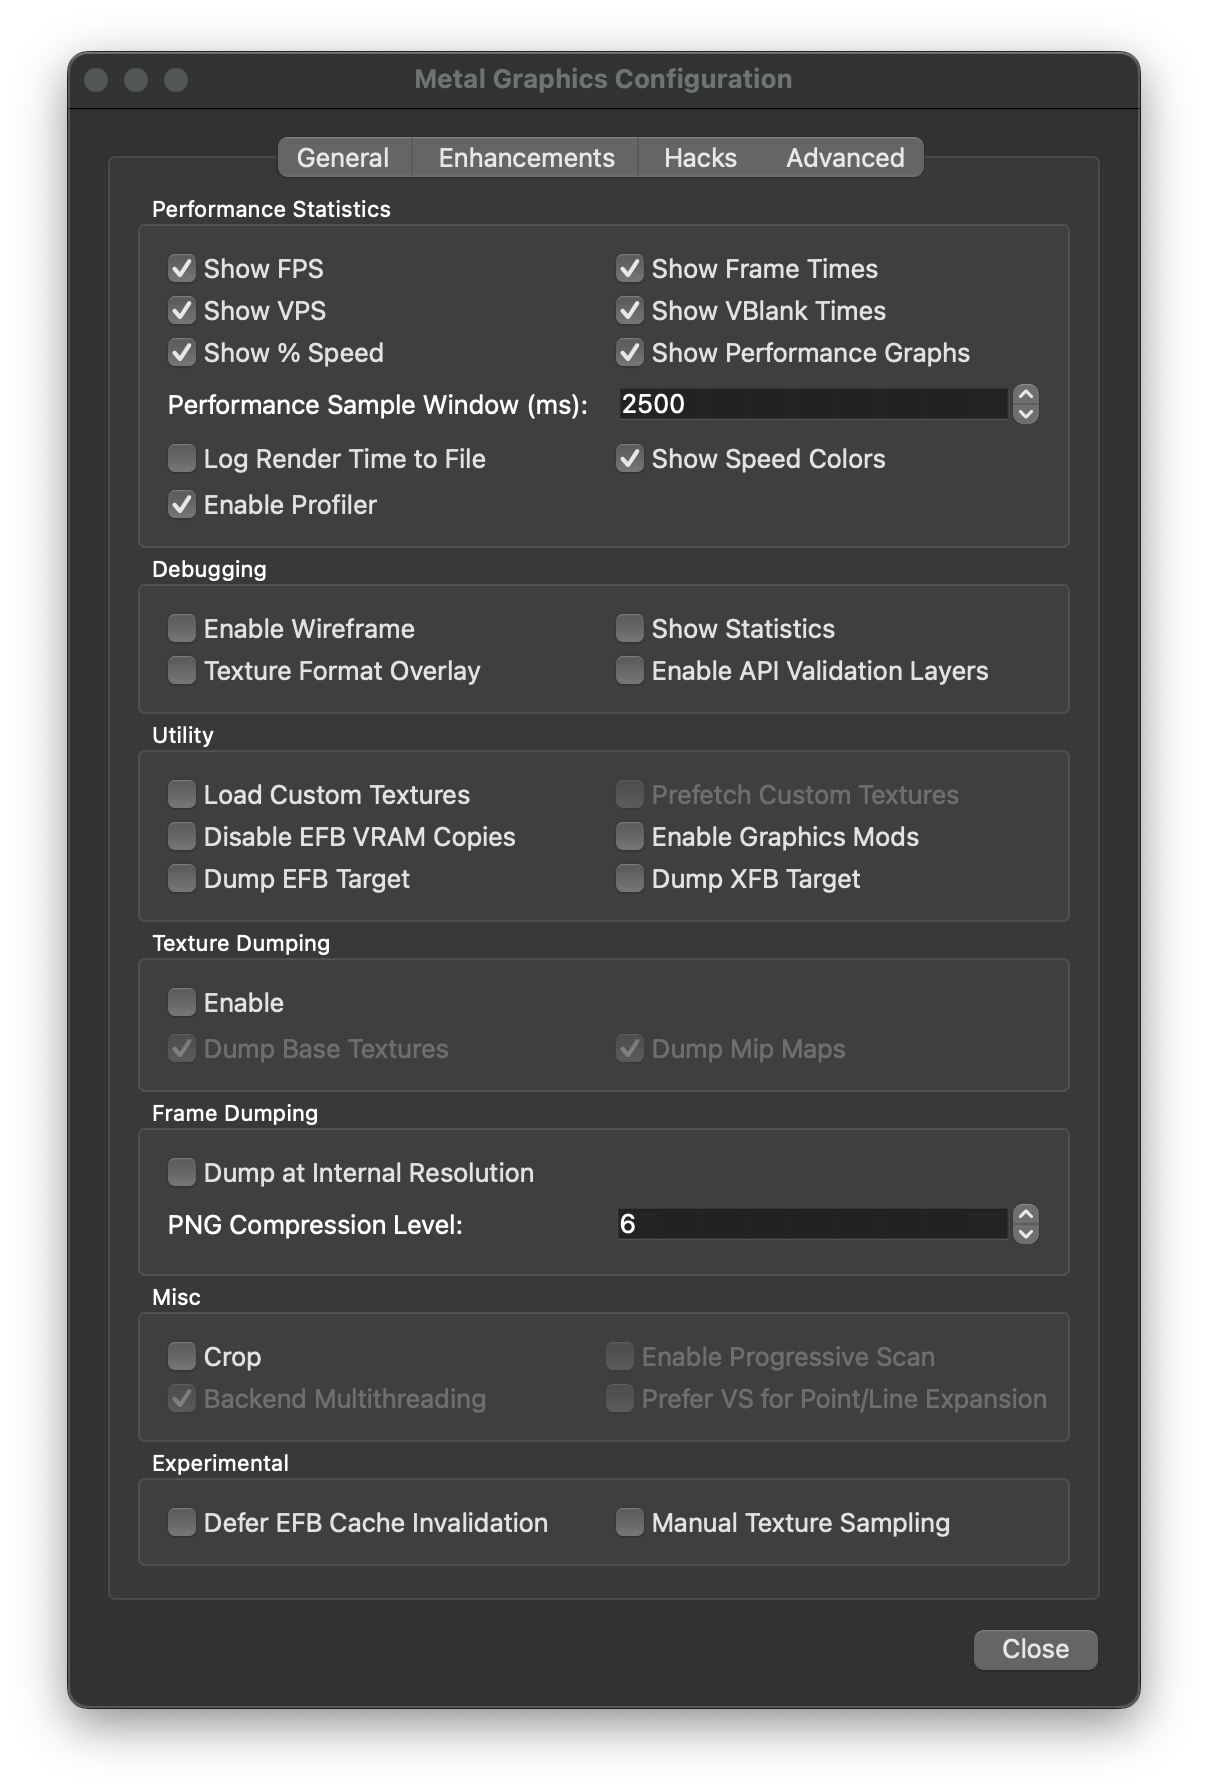Click the Metal Graphics Configuration title
Screen dimensions: 1208x1792
(603, 79)
